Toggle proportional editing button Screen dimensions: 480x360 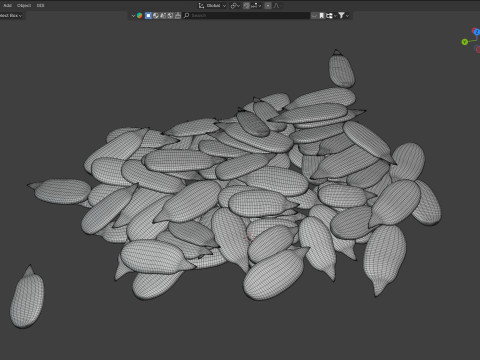tap(268, 6)
